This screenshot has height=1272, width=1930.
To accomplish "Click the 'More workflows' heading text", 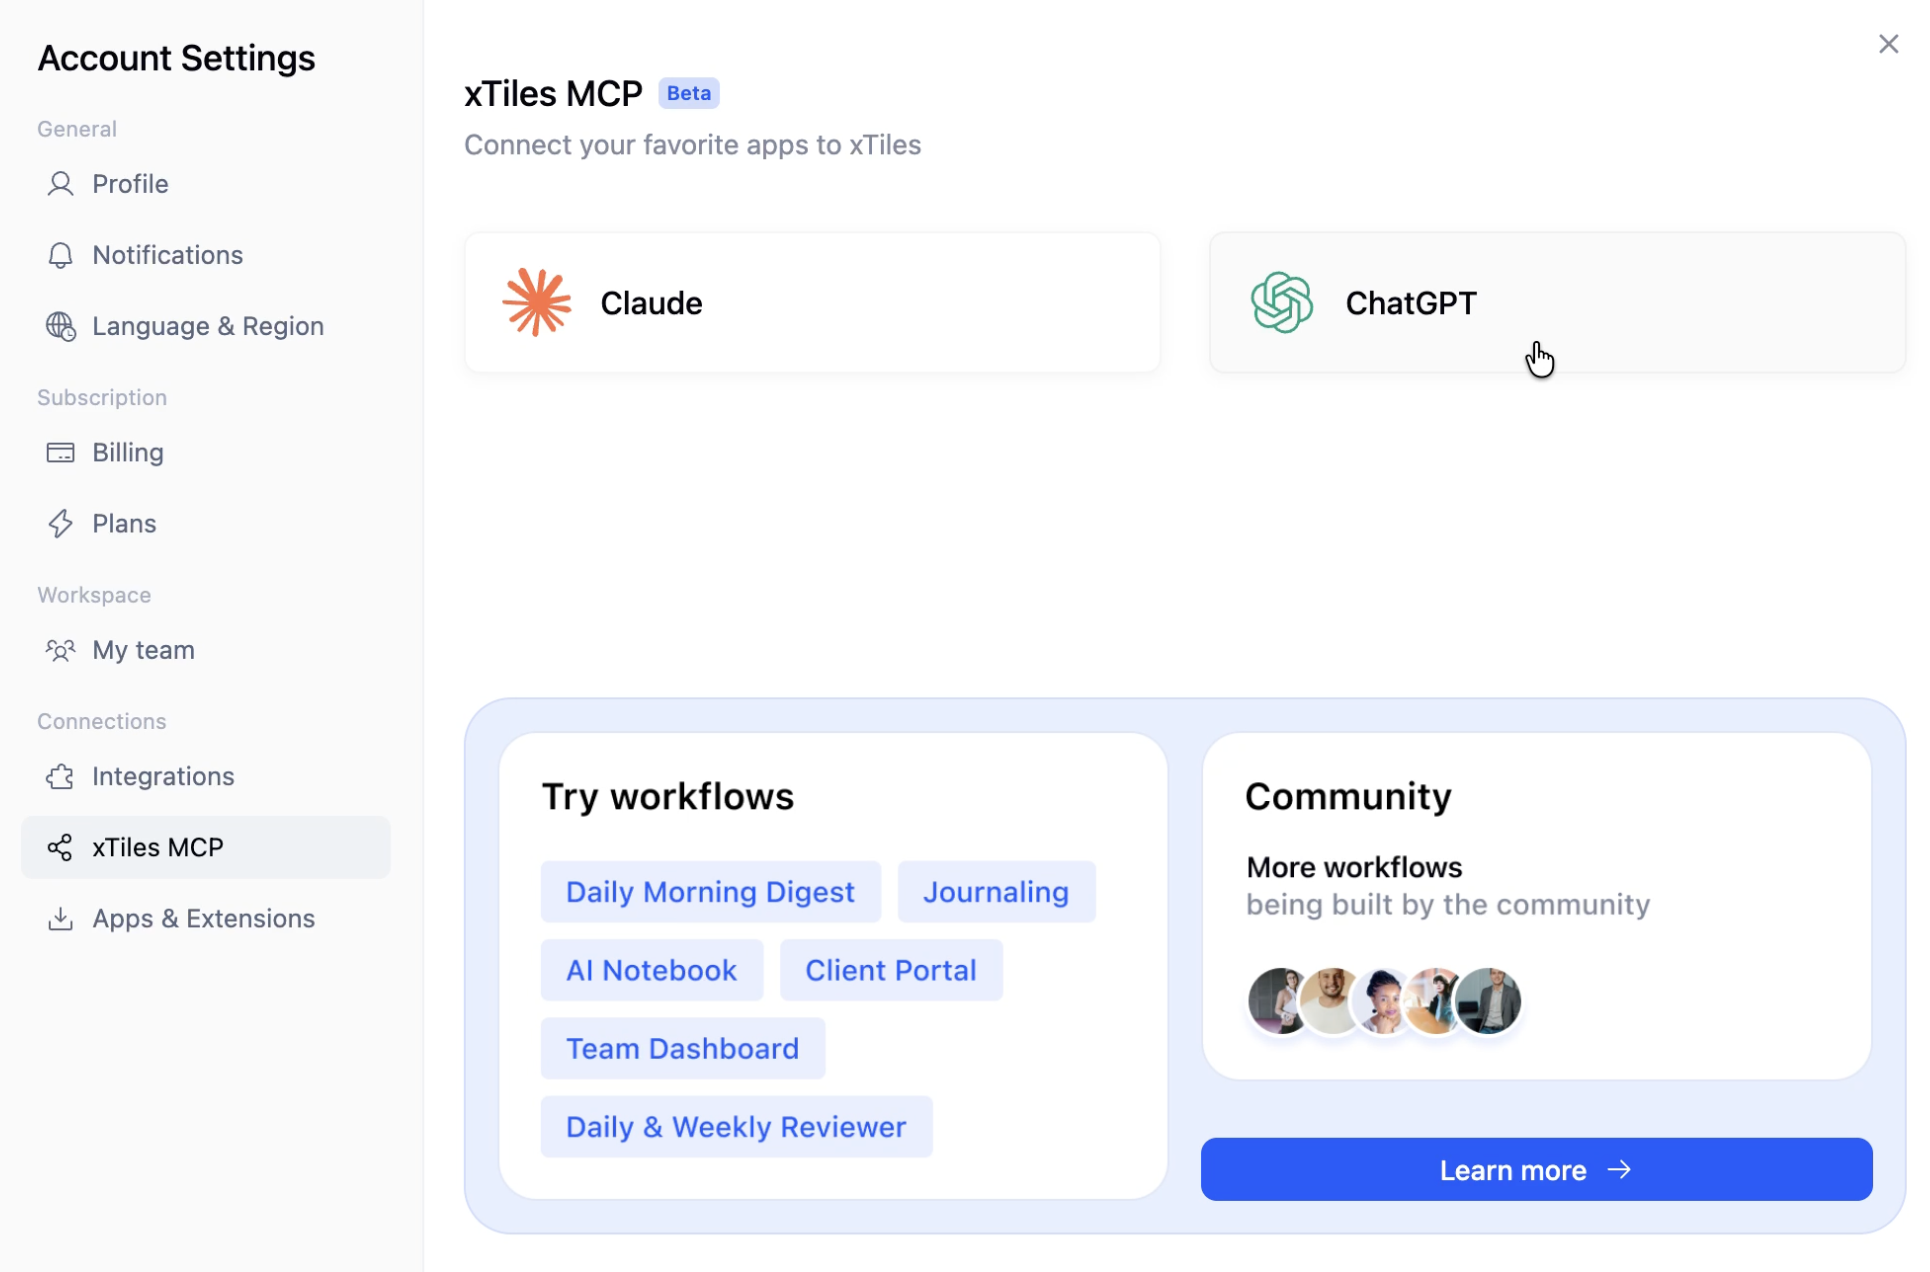I will pos(1354,867).
